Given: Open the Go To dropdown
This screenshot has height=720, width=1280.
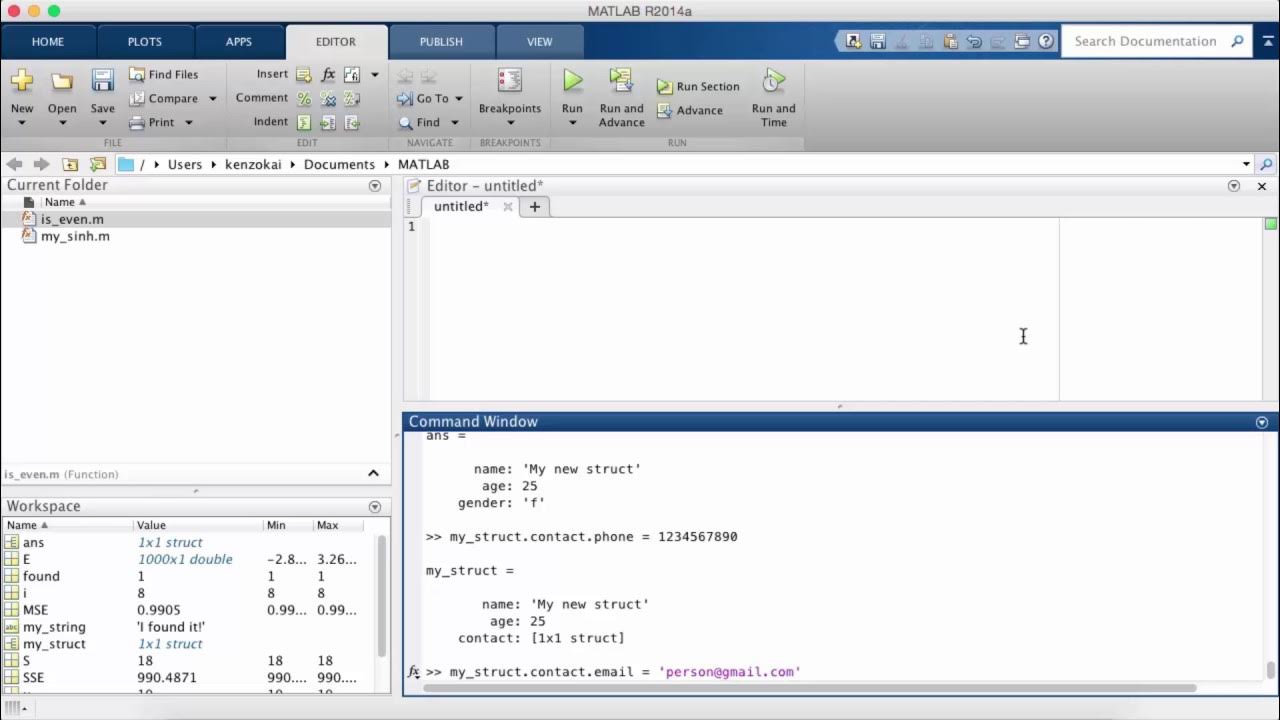Looking at the screenshot, I should point(459,99).
